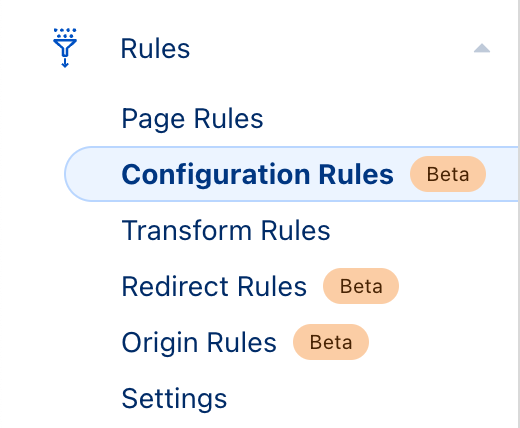The width and height of the screenshot is (520, 428).
Task: Open Page Rules
Action: pyautogui.click(x=192, y=118)
